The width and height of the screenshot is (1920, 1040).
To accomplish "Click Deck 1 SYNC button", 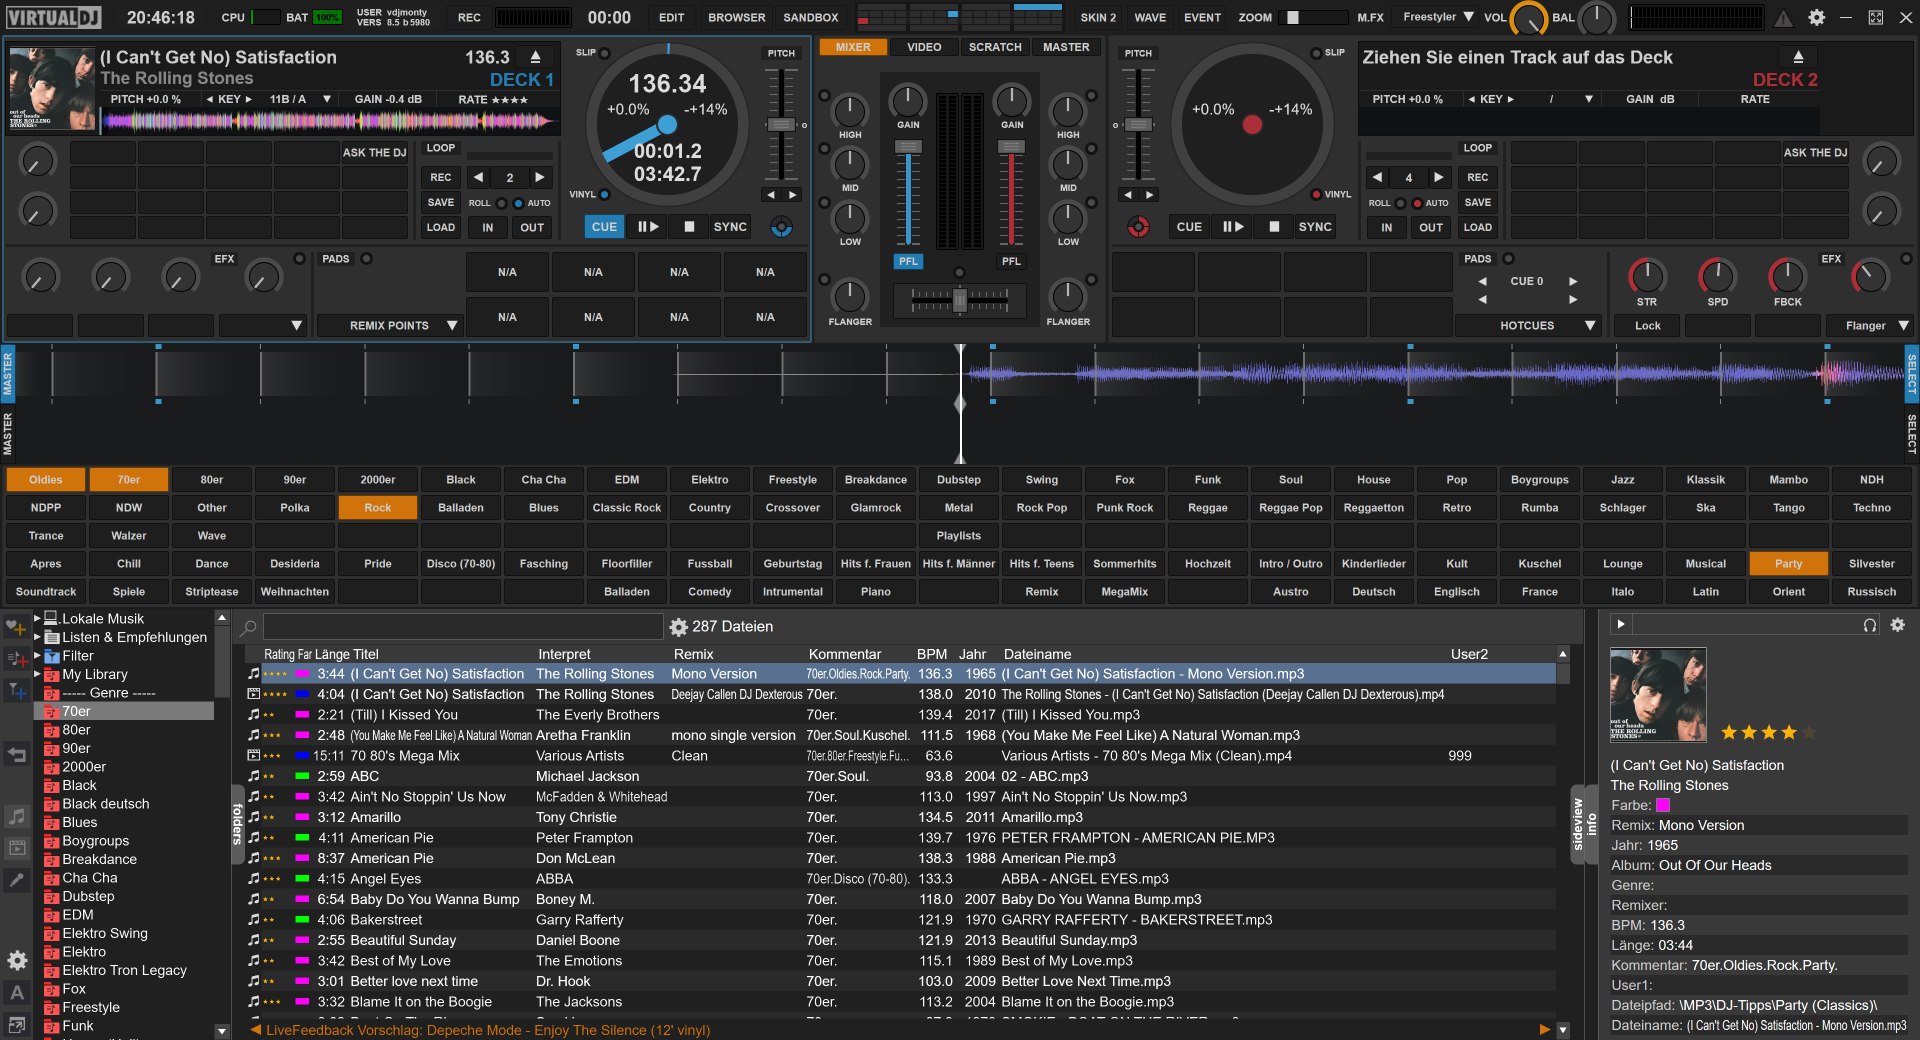I will pos(730,227).
